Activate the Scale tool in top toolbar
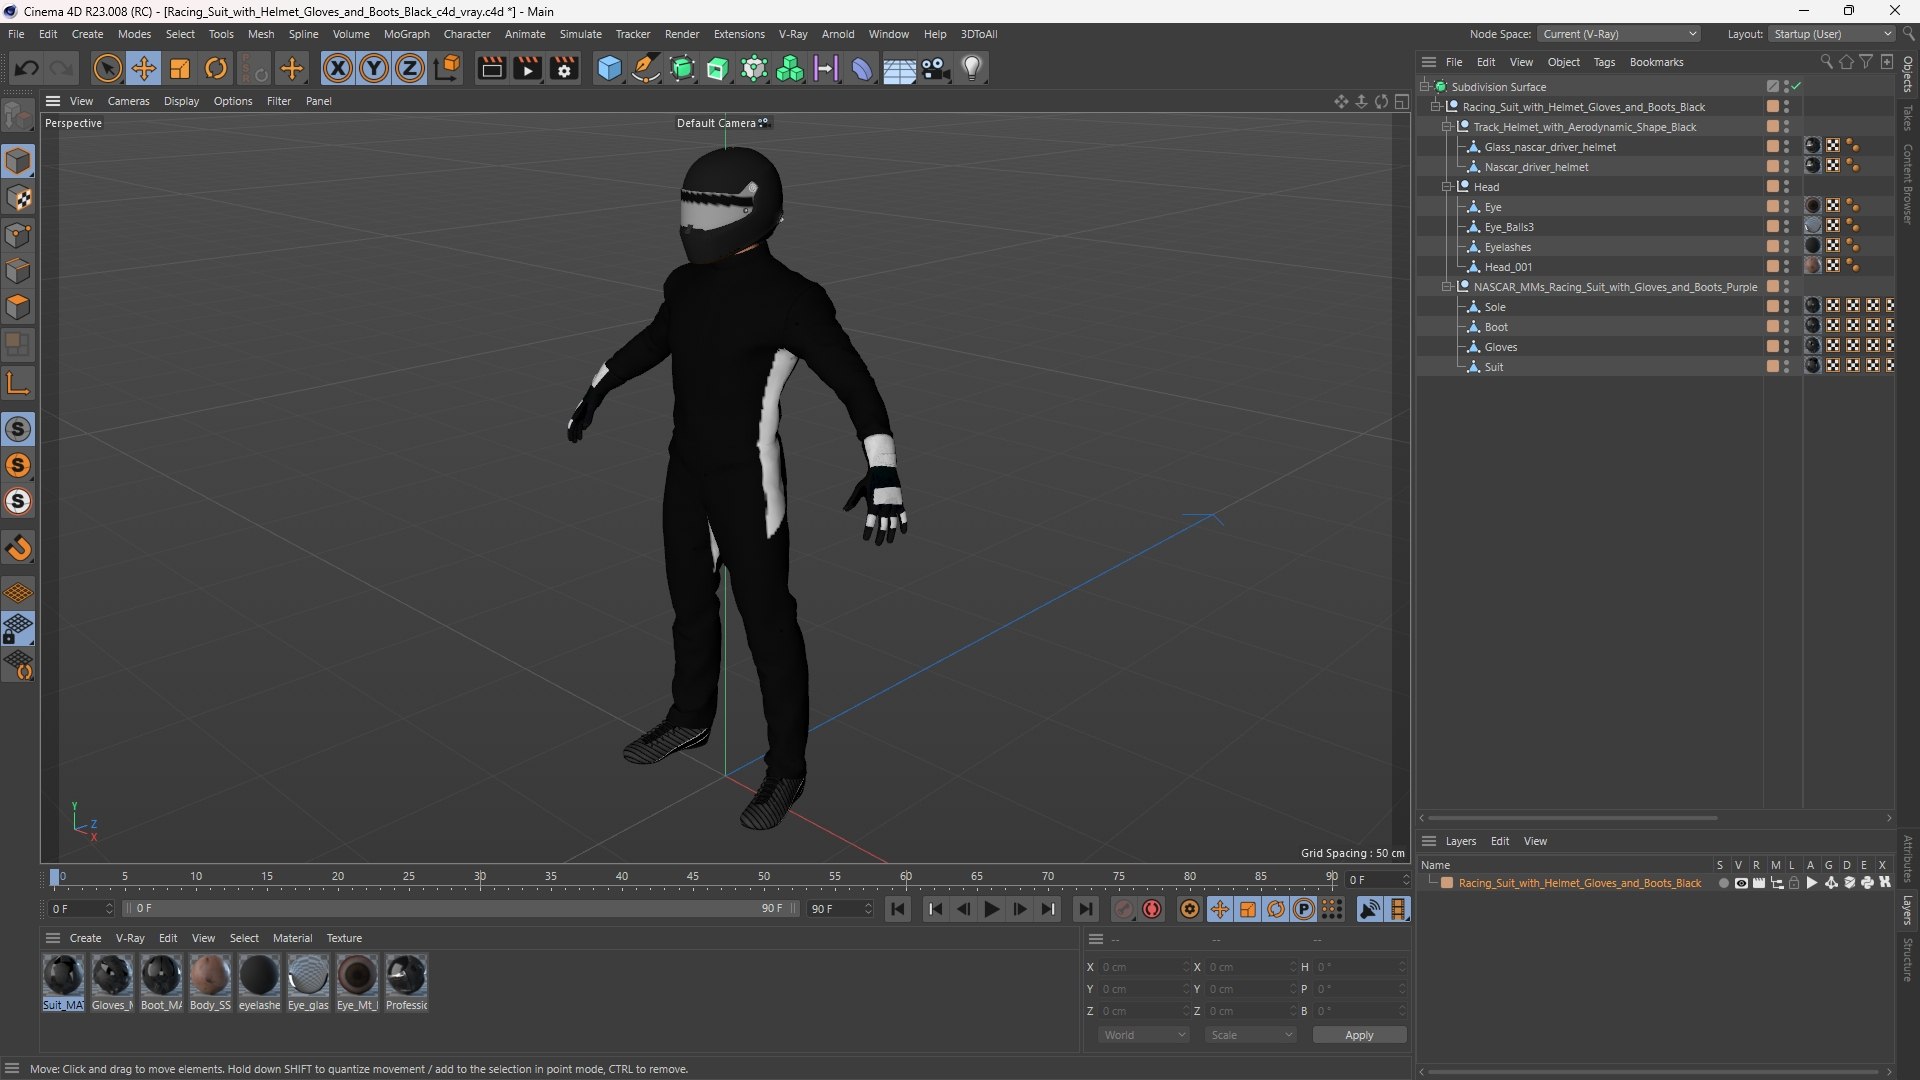 coord(180,68)
